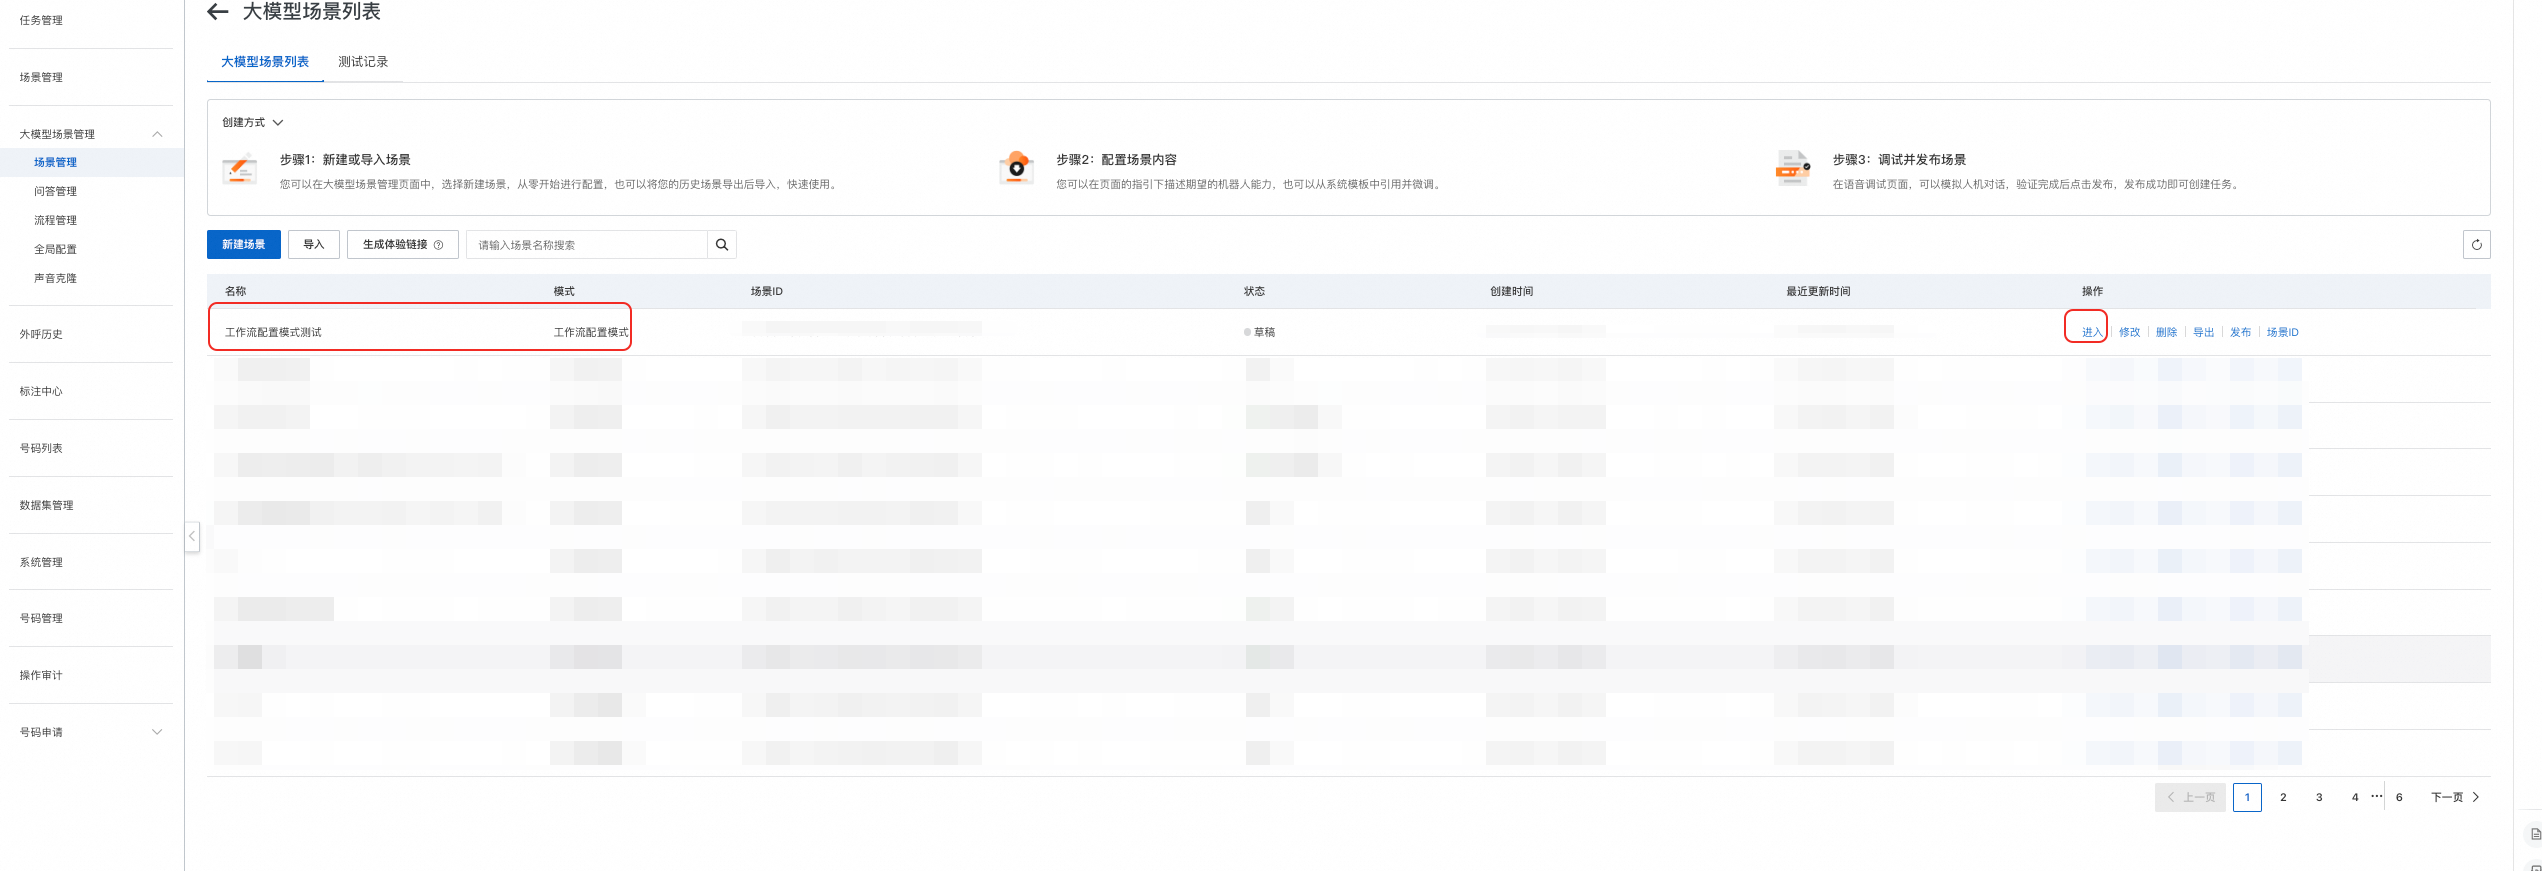This screenshot has width=2542, height=871.
Task: Open 操作审计 in the sidebar
Action: pyautogui.click(x=41, y=675)
